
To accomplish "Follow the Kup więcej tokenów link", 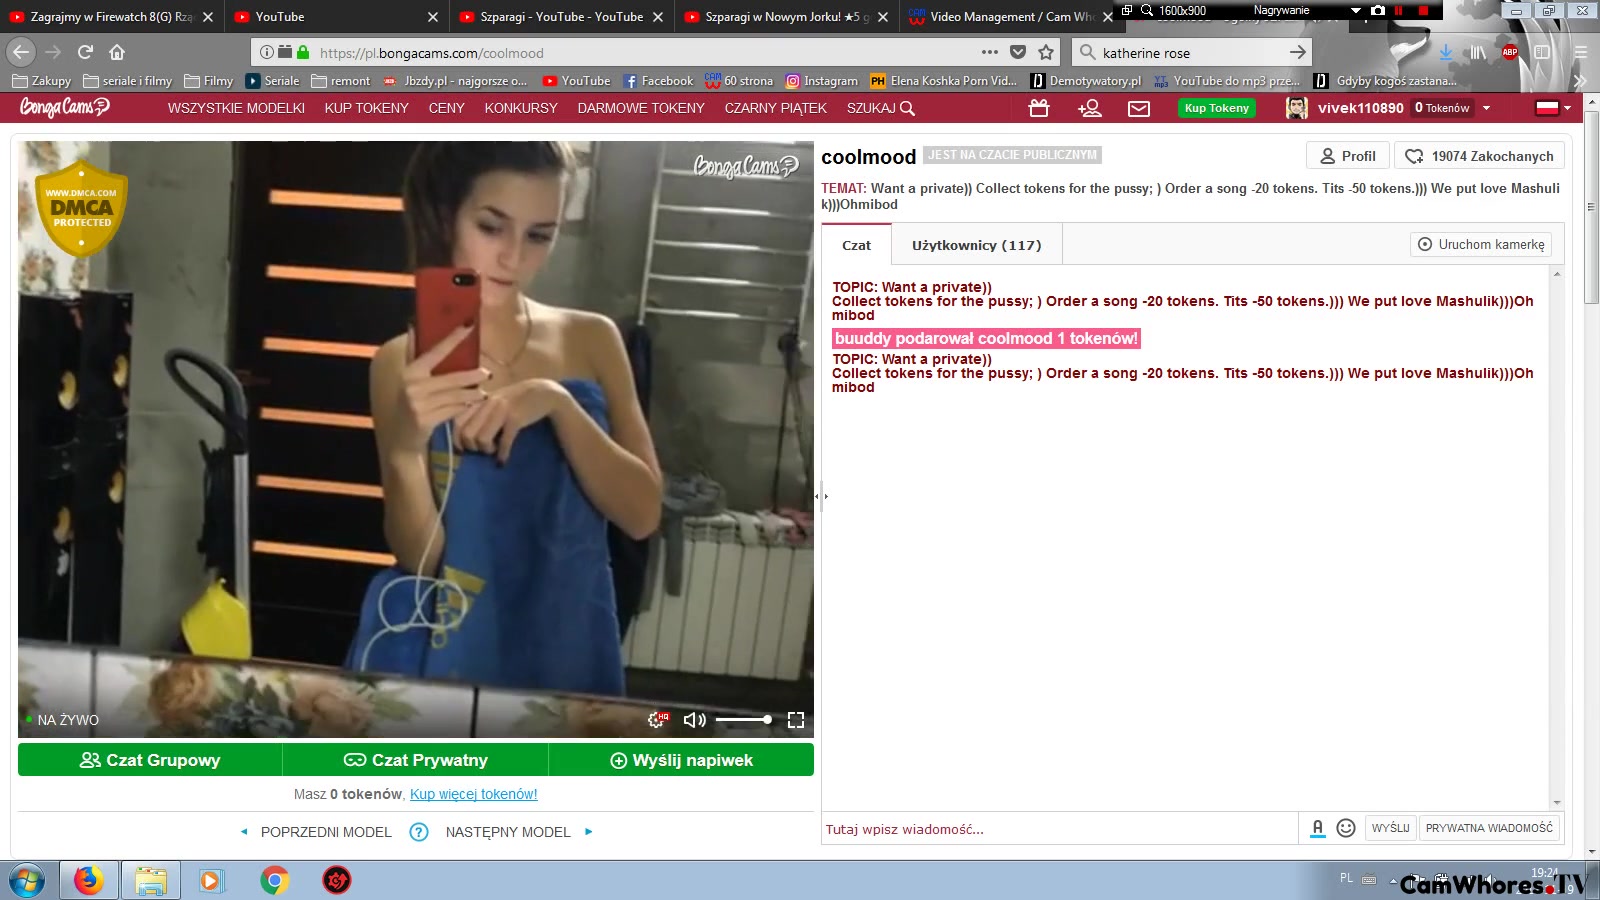I will (474, 794).
